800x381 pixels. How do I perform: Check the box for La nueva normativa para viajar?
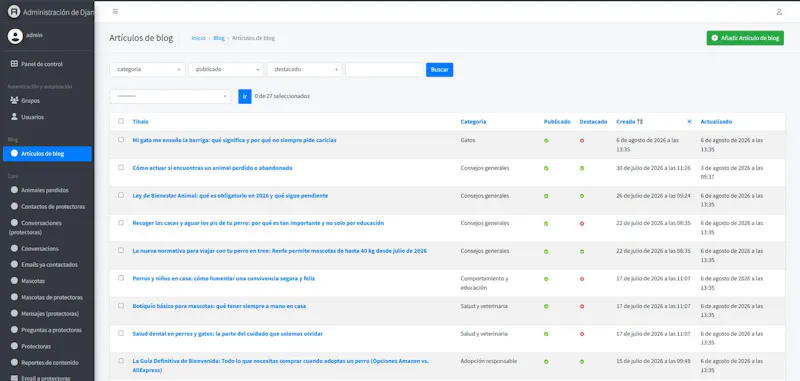point(121,250)
